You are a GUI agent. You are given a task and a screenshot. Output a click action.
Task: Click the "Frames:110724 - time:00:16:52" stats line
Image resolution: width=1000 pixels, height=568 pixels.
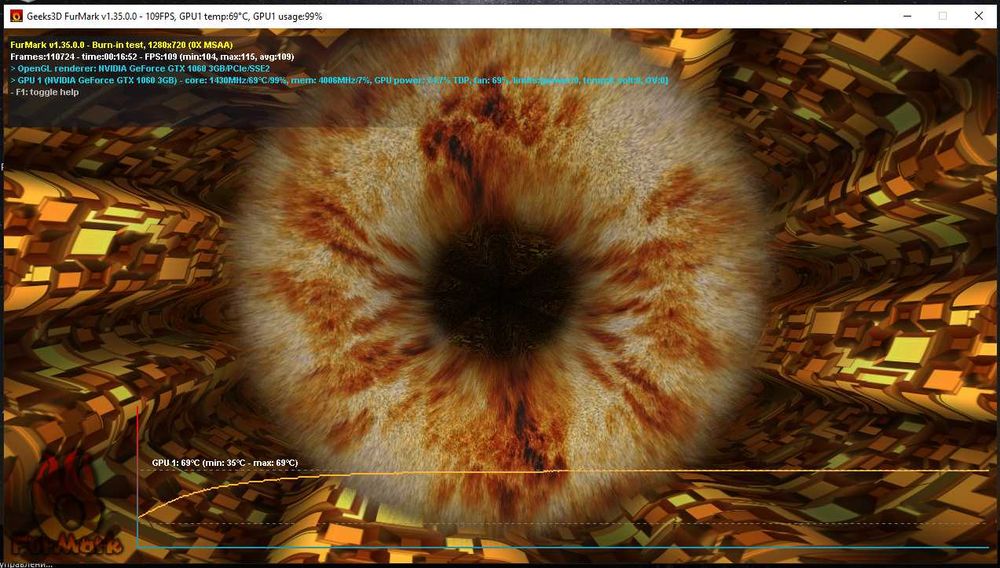[152, 57]
